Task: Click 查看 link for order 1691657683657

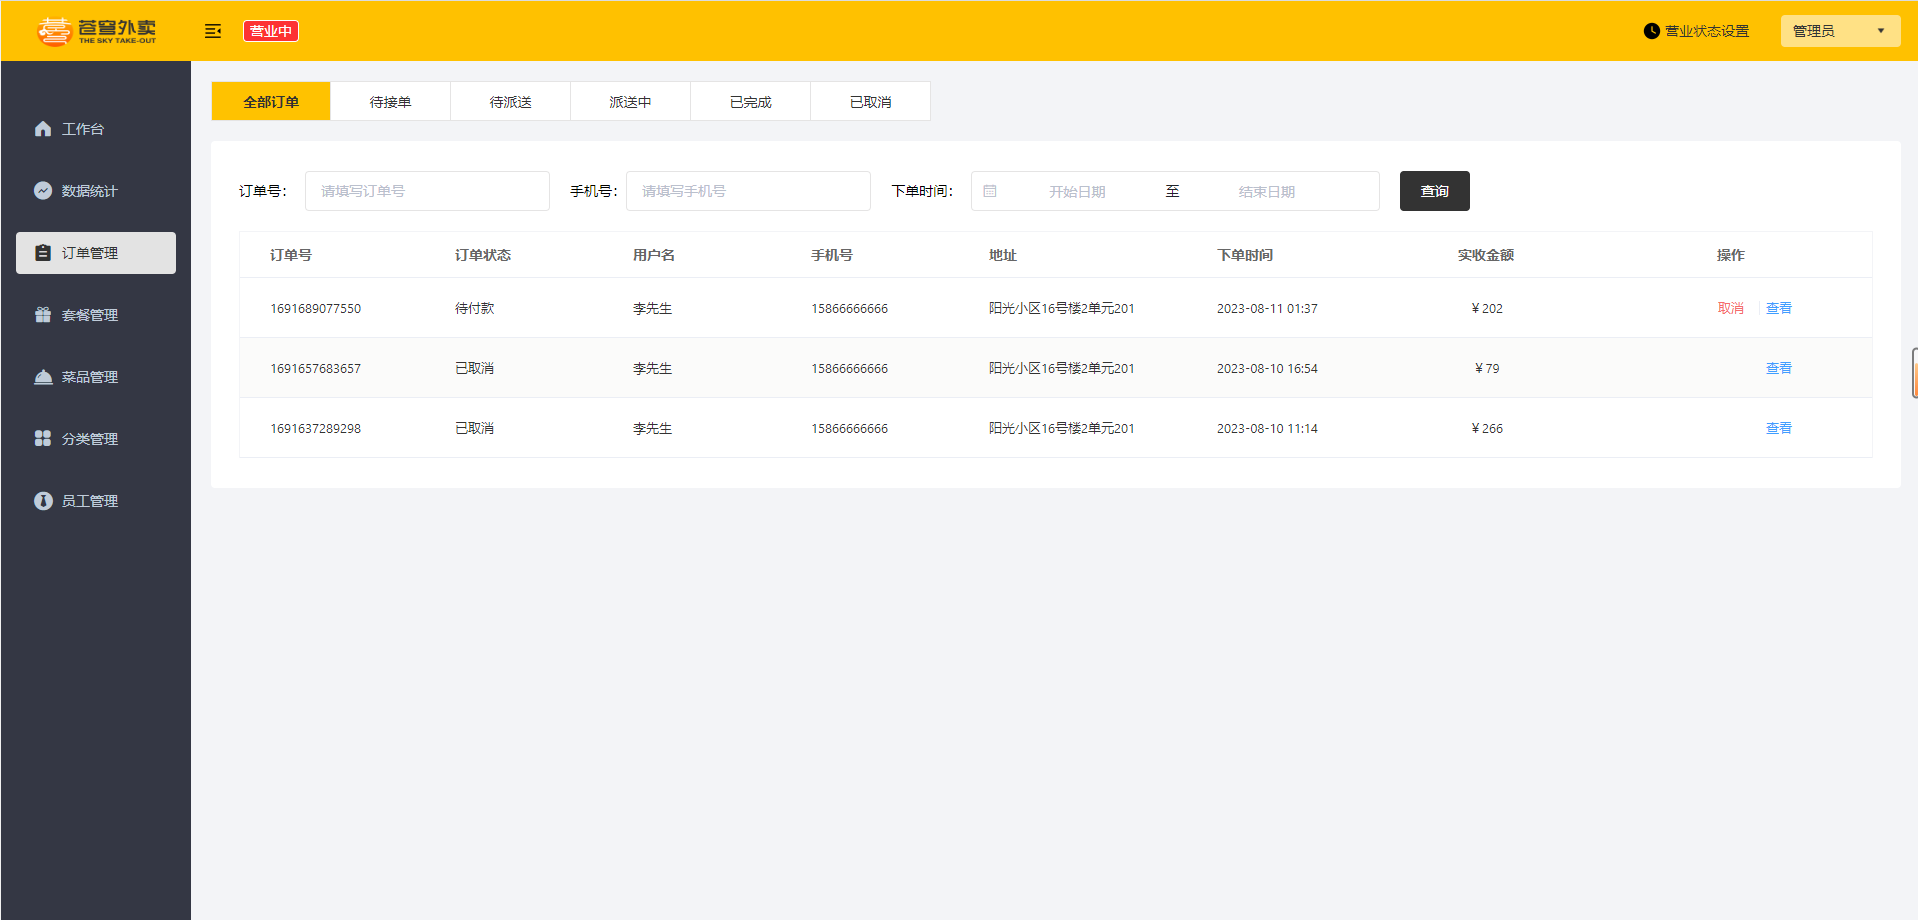Action: [1779, 368]
